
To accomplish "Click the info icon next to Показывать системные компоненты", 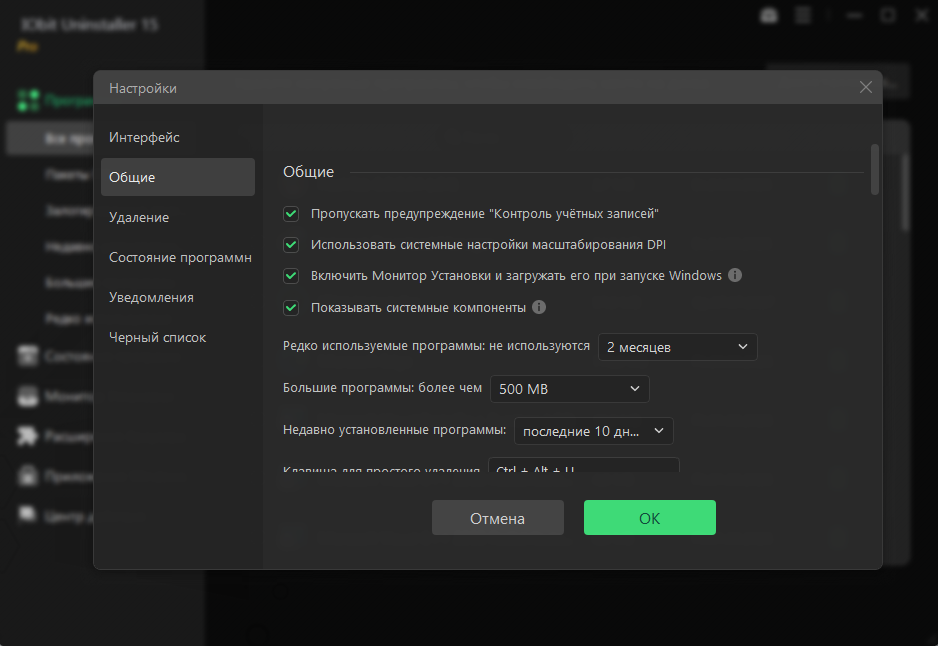I will coord(539,307).
